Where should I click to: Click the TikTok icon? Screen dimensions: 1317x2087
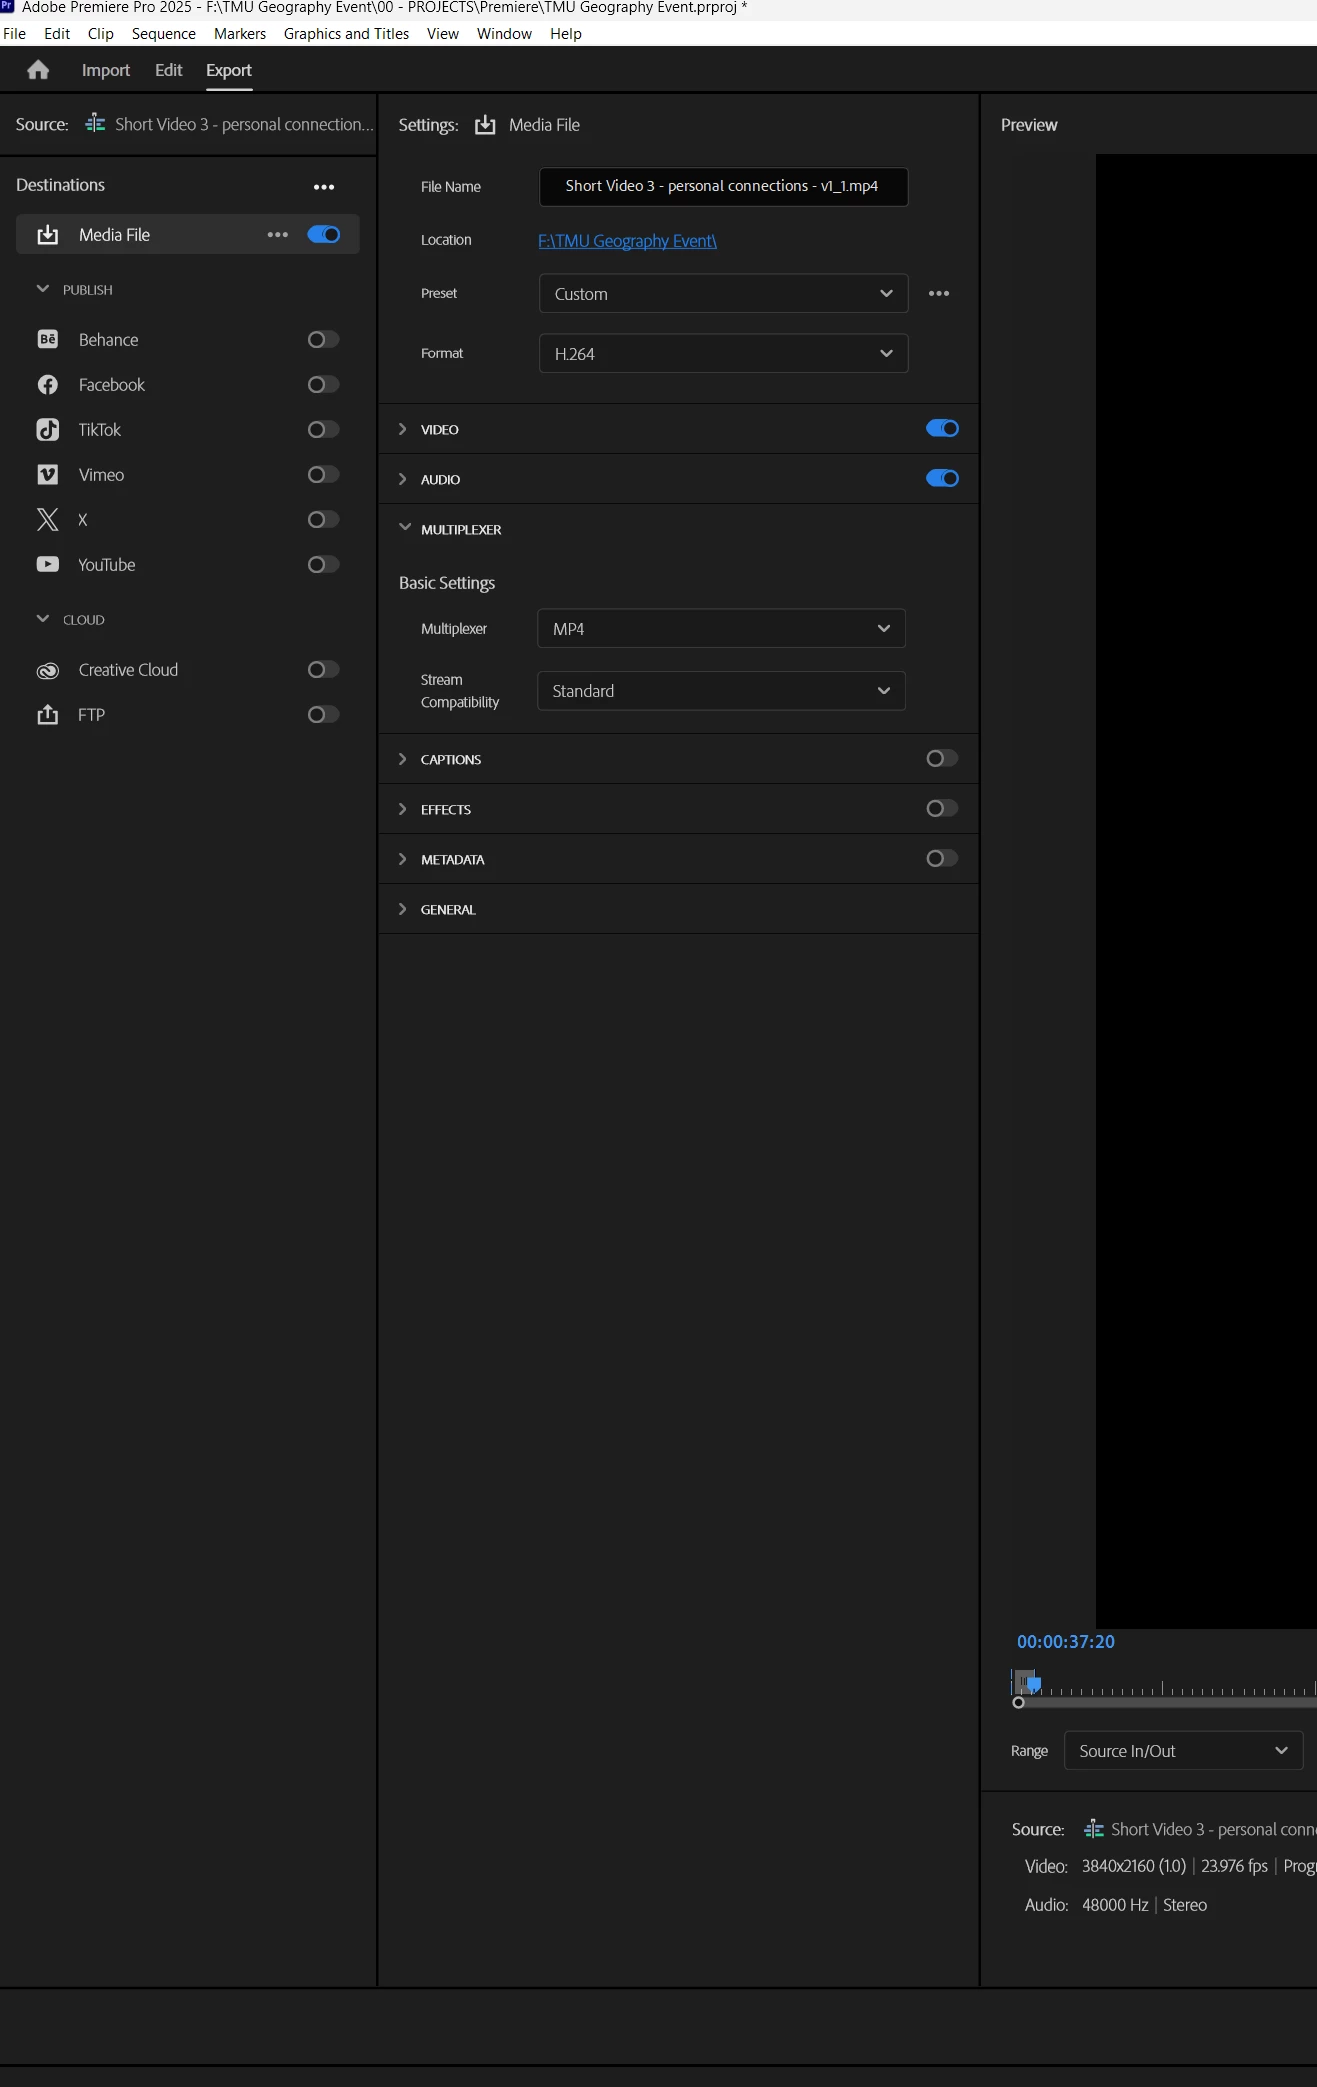point(47,429)
